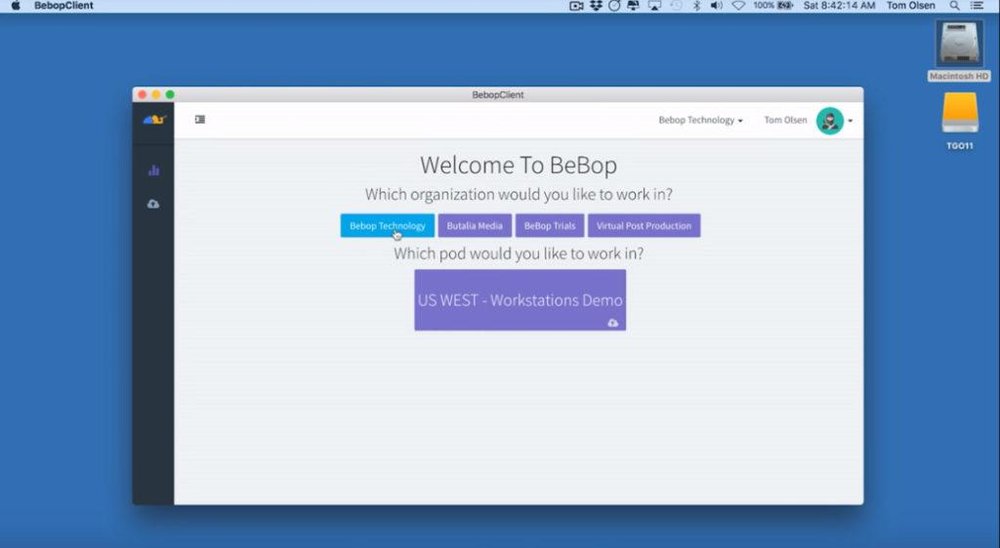1000x548 pixels.
Task: Choose the Virtual Post Production organization
Action: 643,226
